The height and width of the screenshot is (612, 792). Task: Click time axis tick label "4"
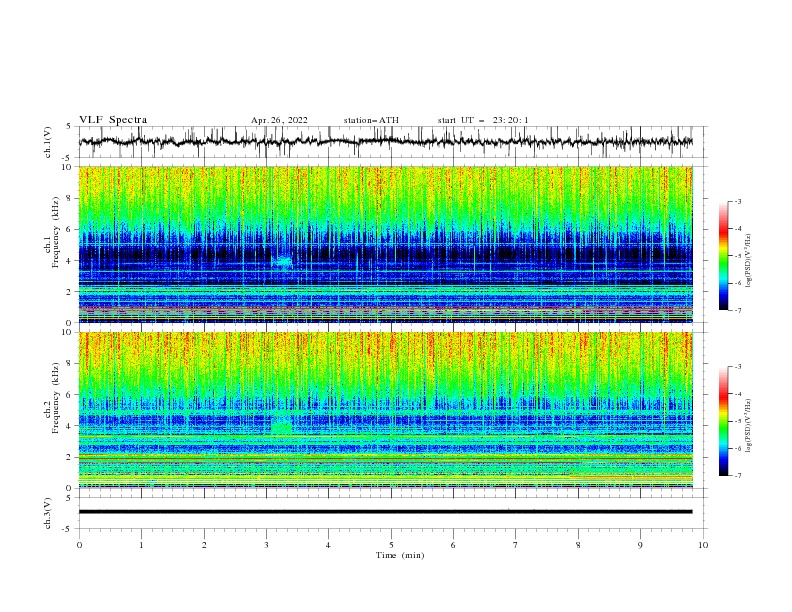(x=328, y=545)
